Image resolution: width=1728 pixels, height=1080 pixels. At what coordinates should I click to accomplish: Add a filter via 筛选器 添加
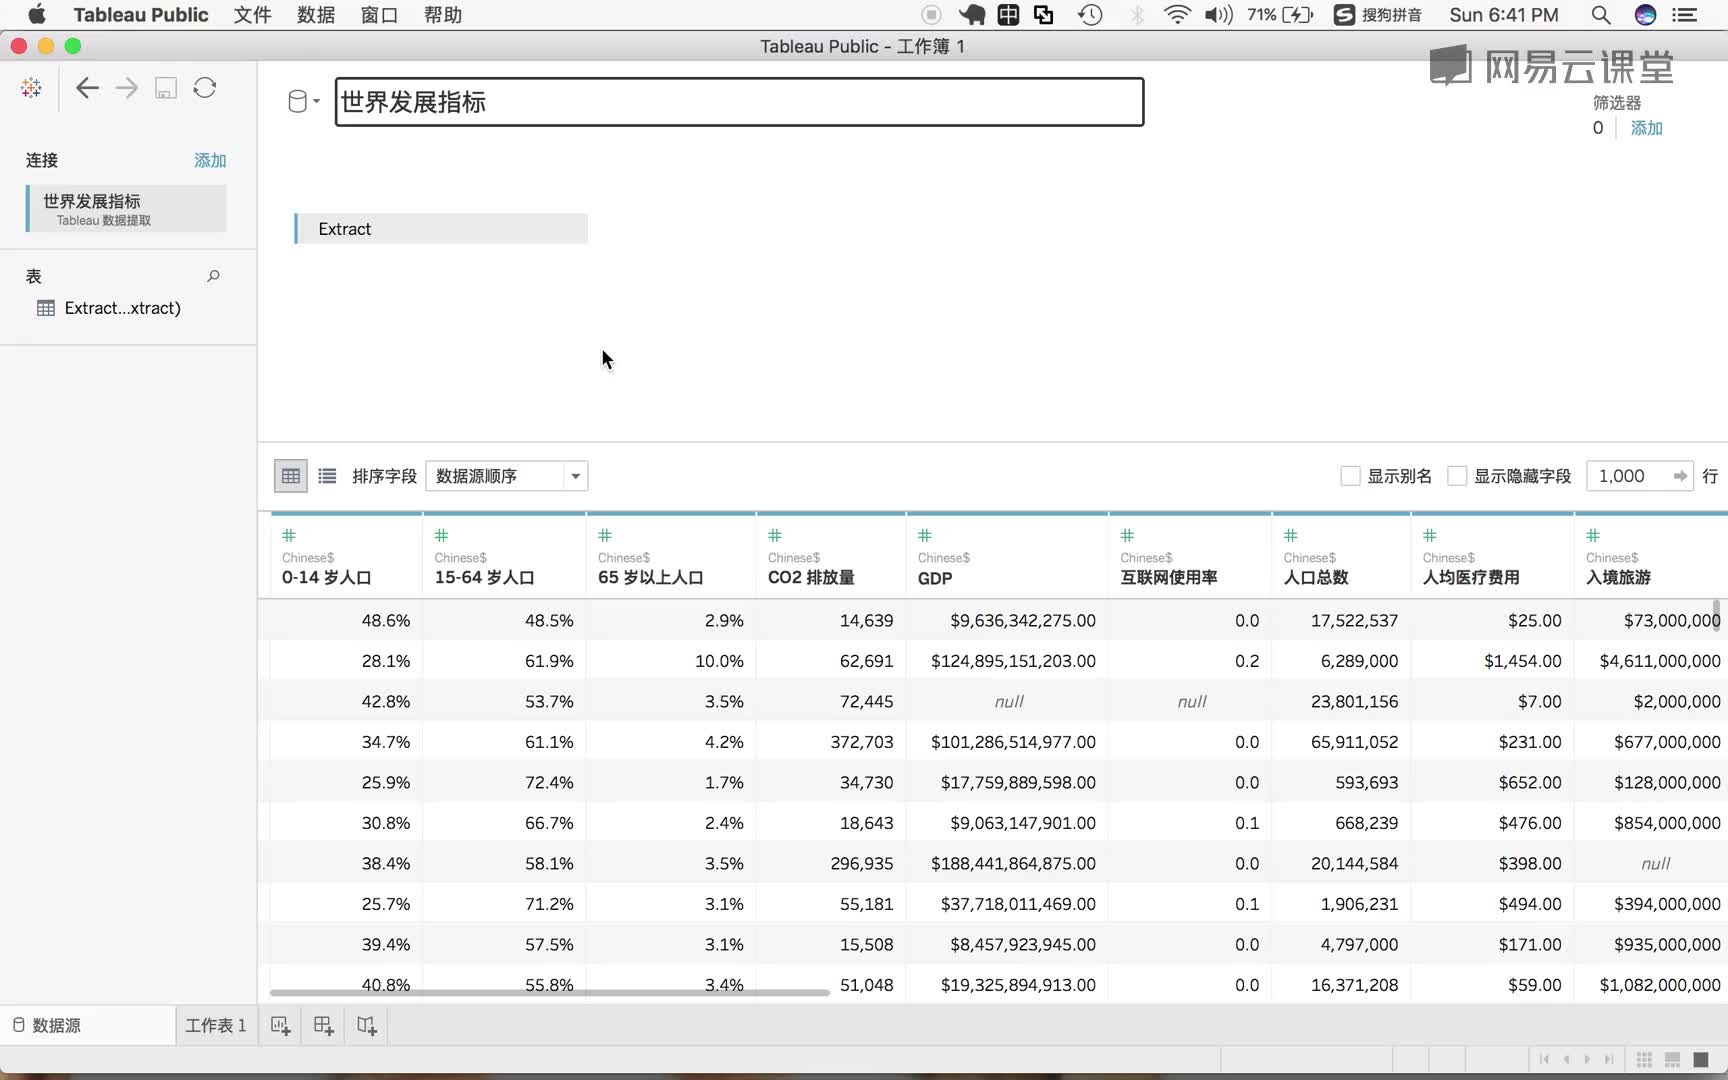(1646, 128)
